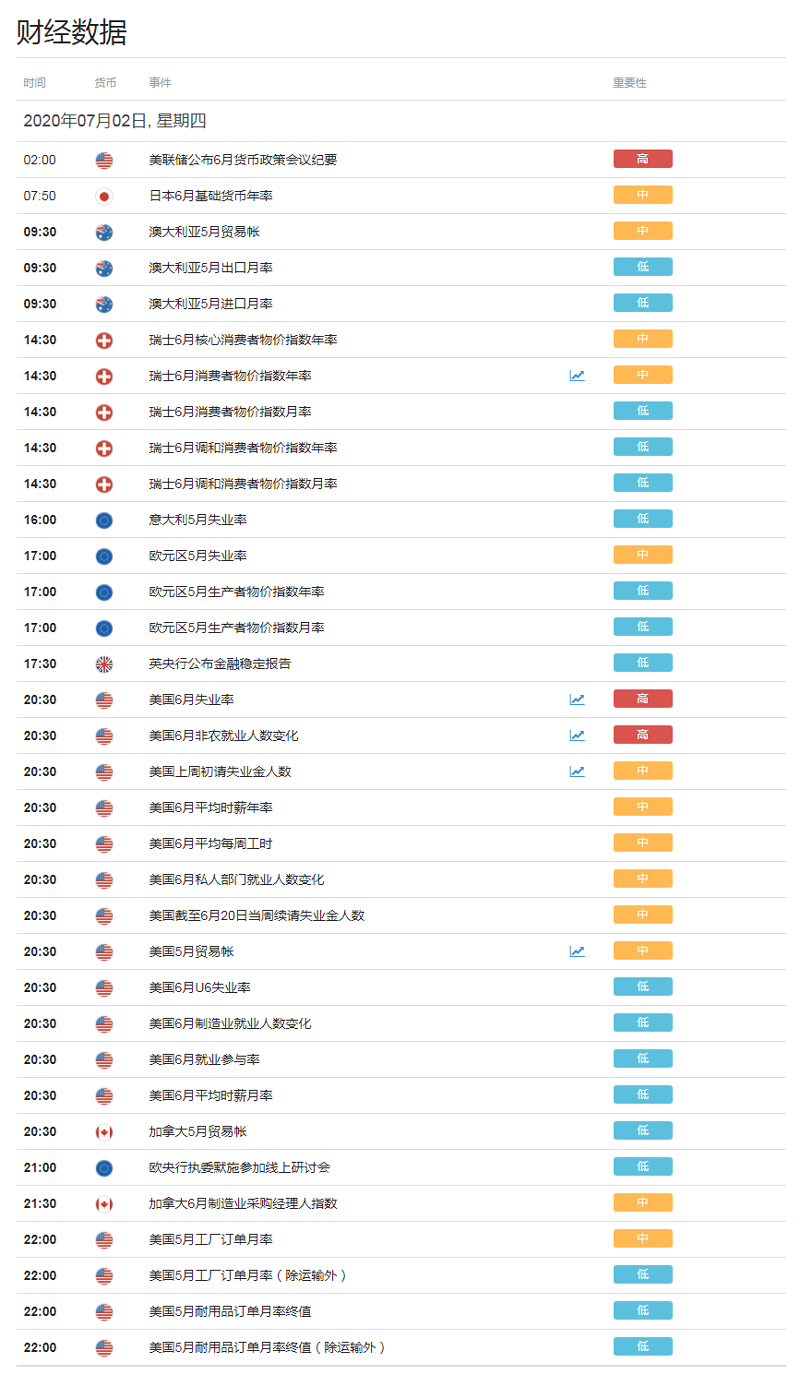The image size is (800, 1375).
Task: Open chart icon for 瑞士6月消费者物价指数年率
Action: point(577,376)
